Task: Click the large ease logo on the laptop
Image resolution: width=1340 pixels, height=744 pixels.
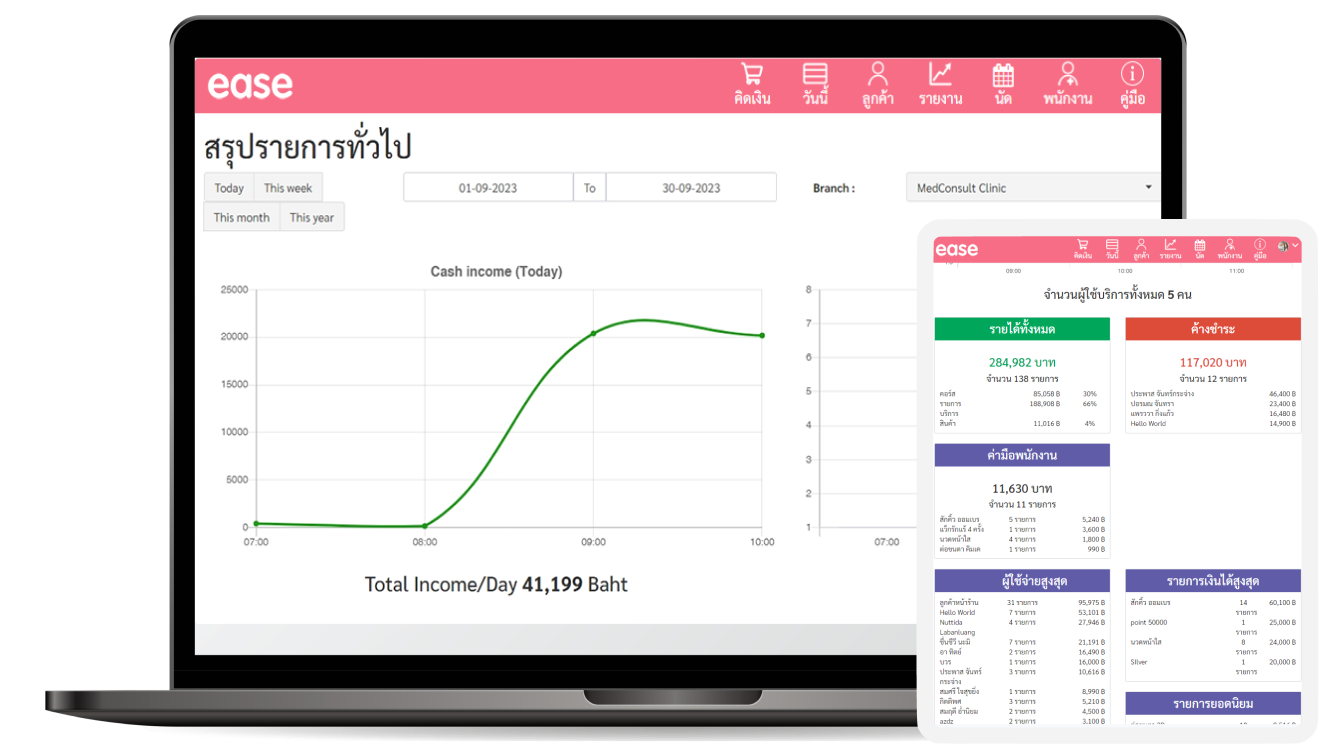Action: (250, 85)
